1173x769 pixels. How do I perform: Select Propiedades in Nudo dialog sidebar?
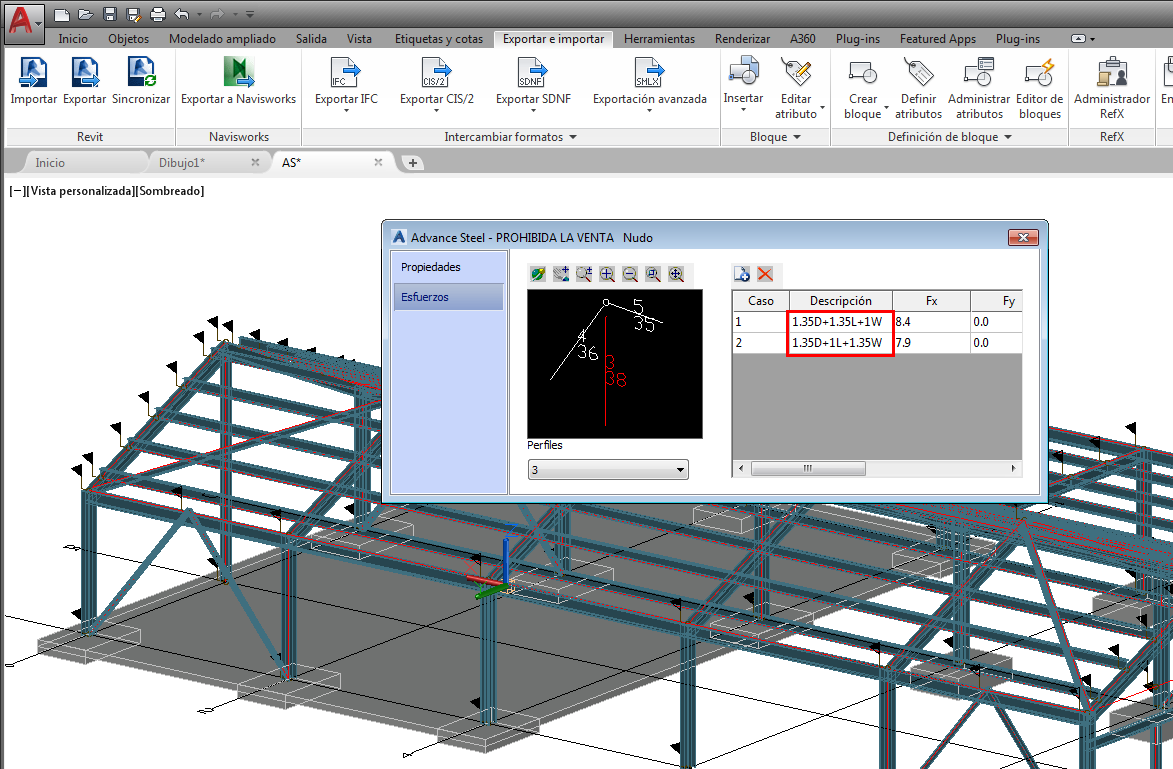coord(449,267)
